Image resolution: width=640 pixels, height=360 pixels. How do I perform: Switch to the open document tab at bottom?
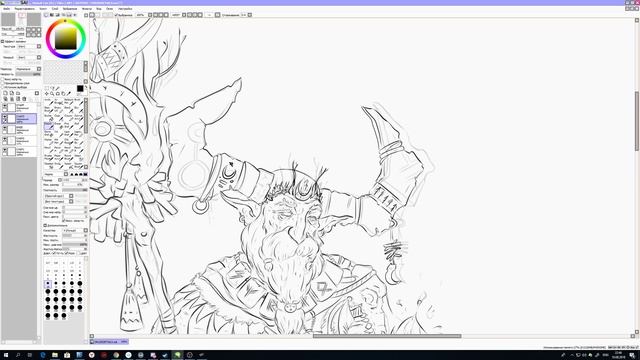(109, 342)
